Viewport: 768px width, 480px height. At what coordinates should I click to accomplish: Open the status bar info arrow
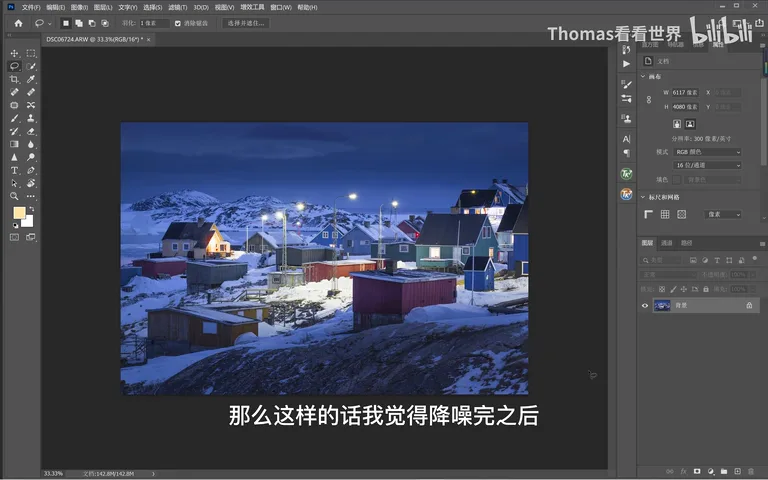click(x=153, y=474)
